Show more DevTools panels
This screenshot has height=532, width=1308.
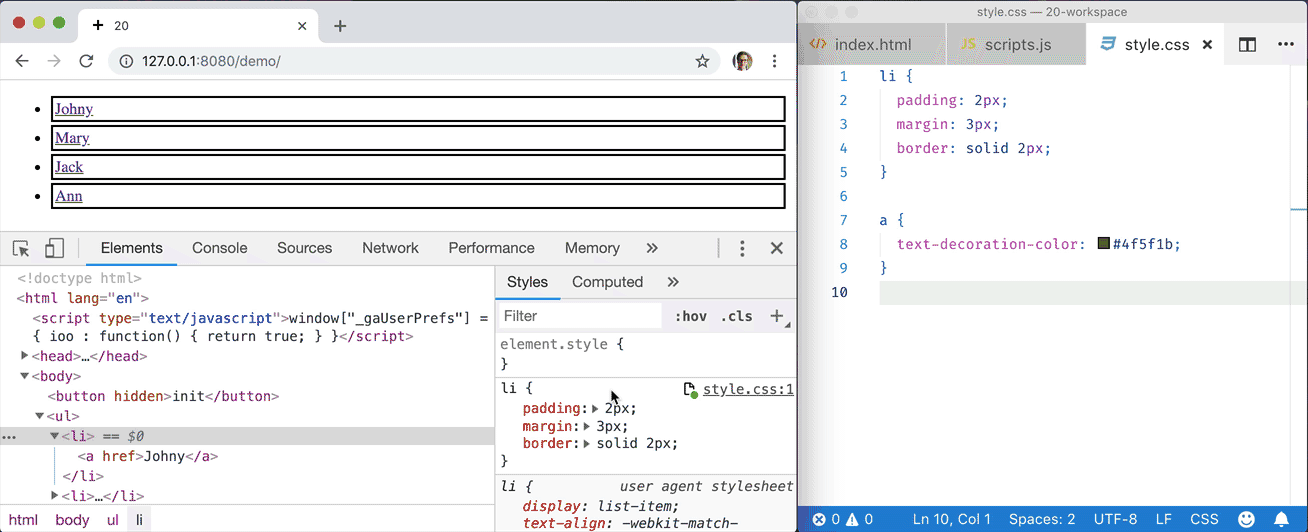pos(652,248)
